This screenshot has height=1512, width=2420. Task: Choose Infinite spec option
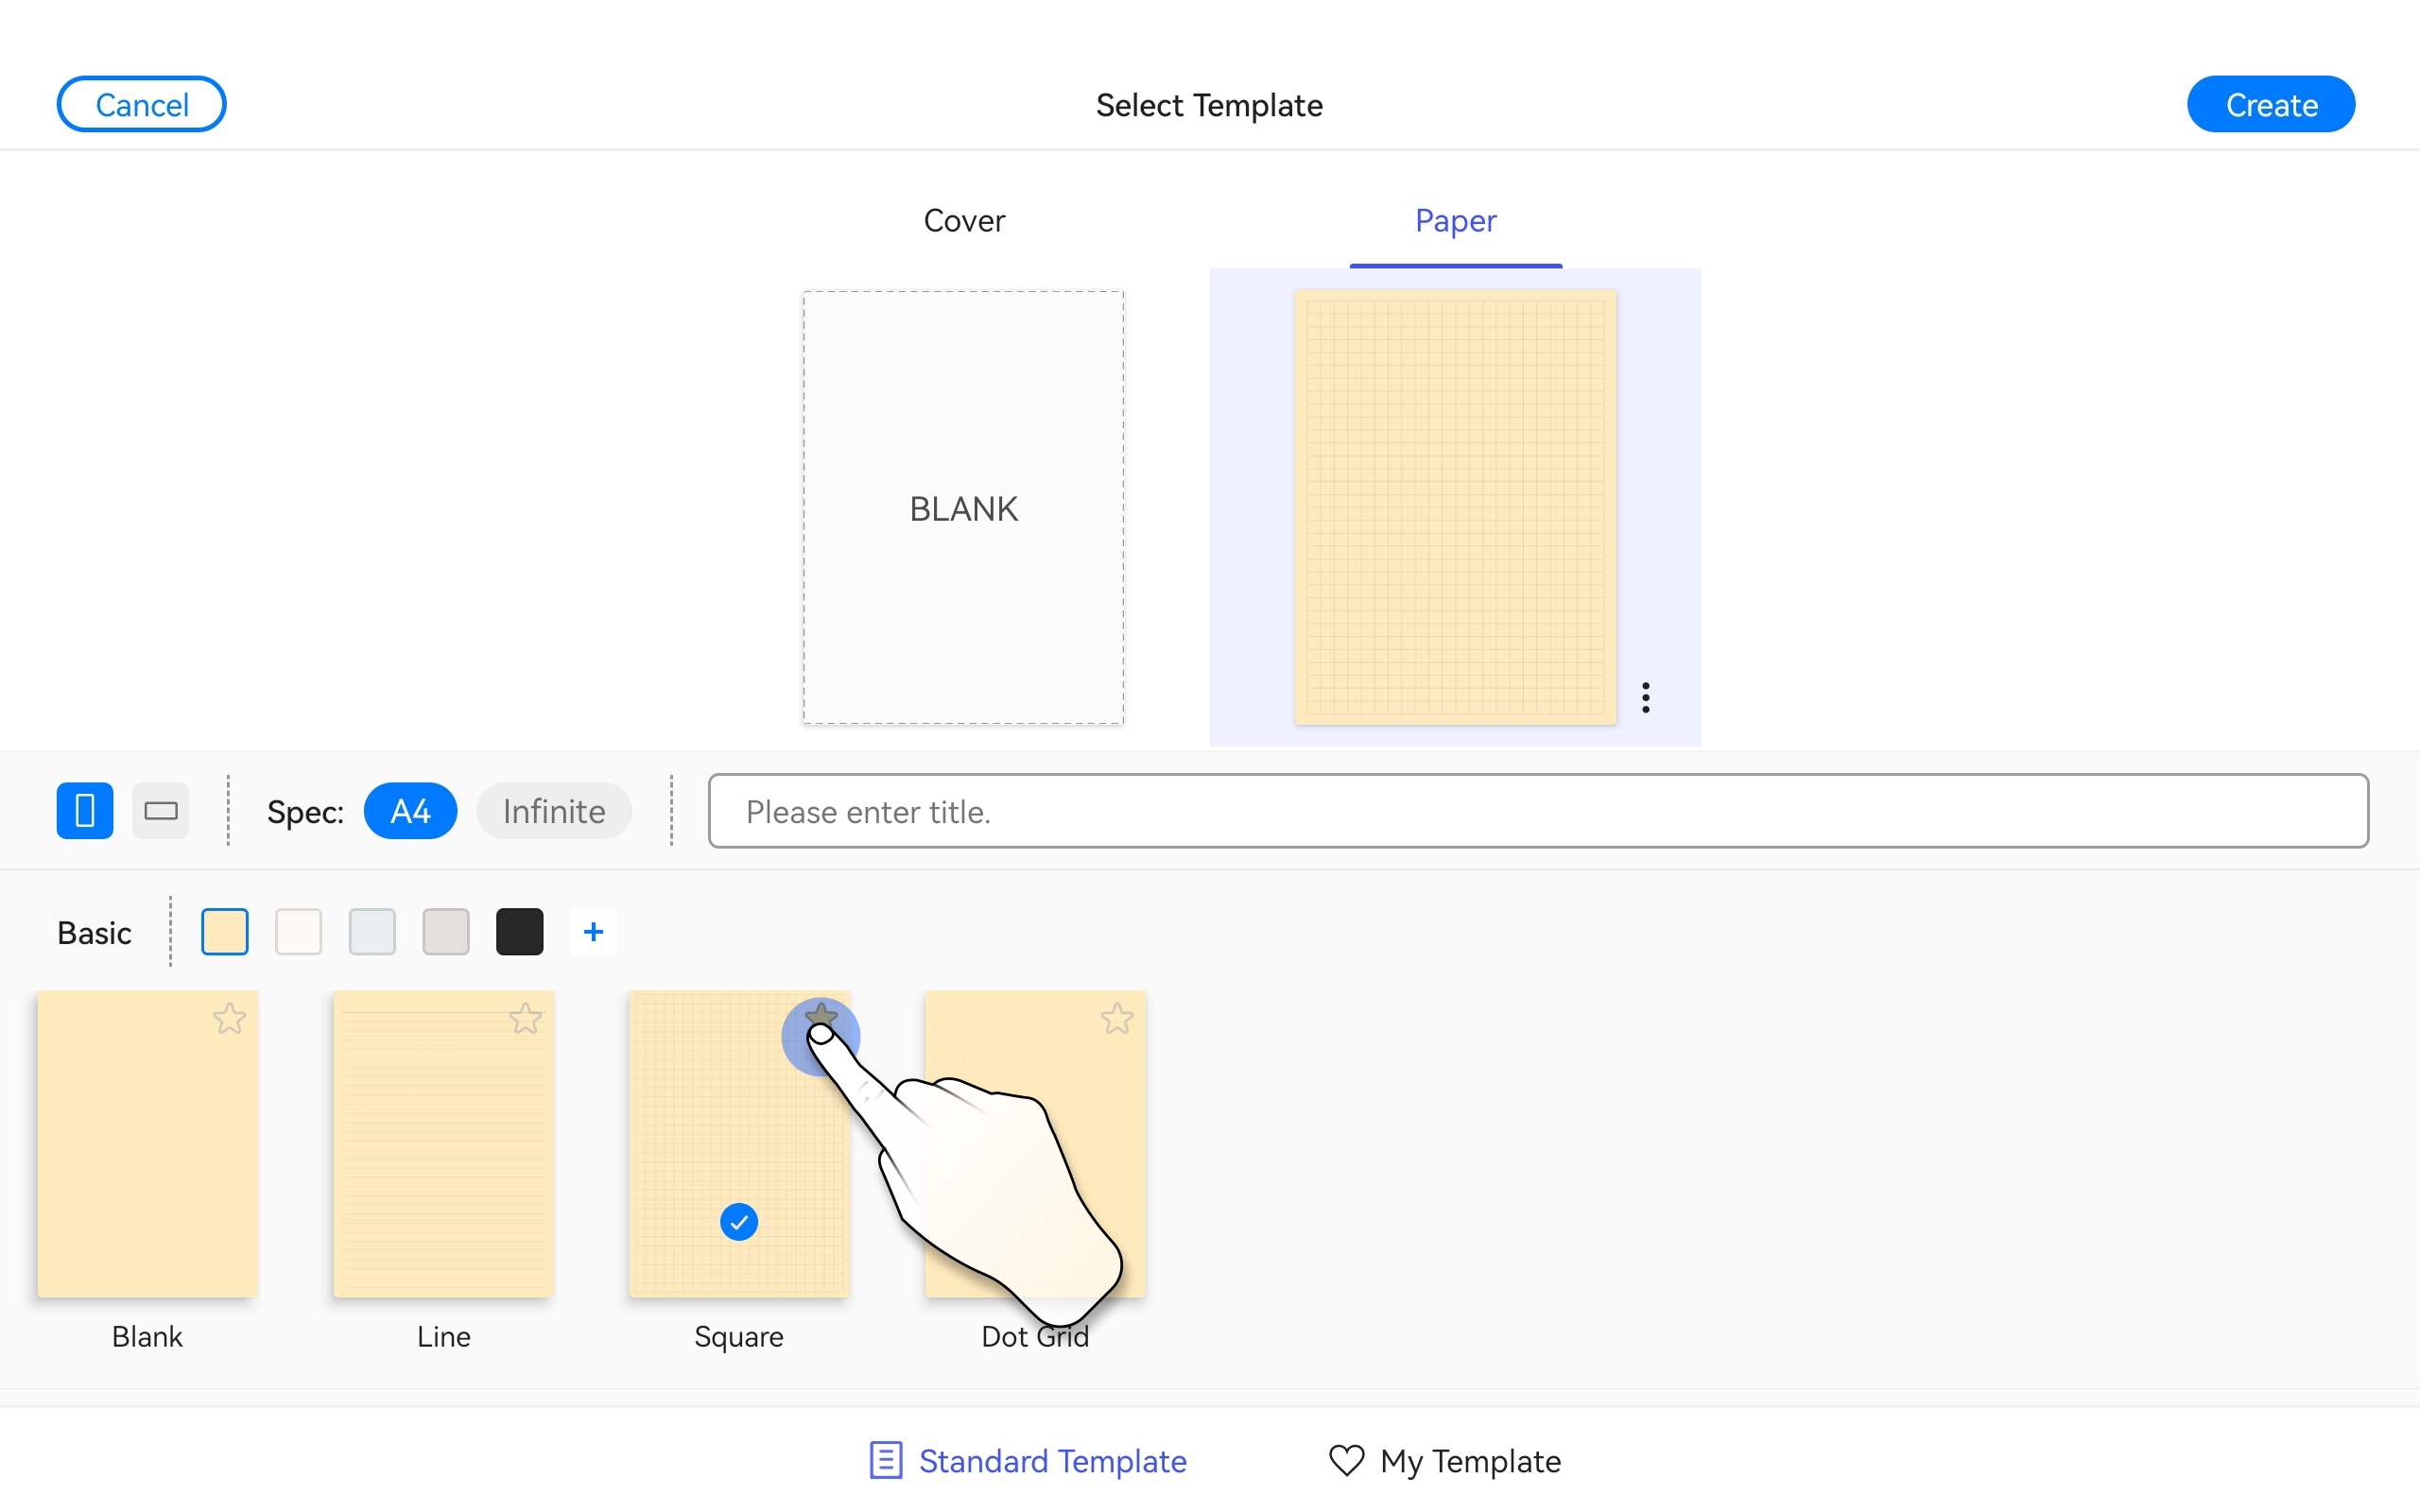[554, 810]
